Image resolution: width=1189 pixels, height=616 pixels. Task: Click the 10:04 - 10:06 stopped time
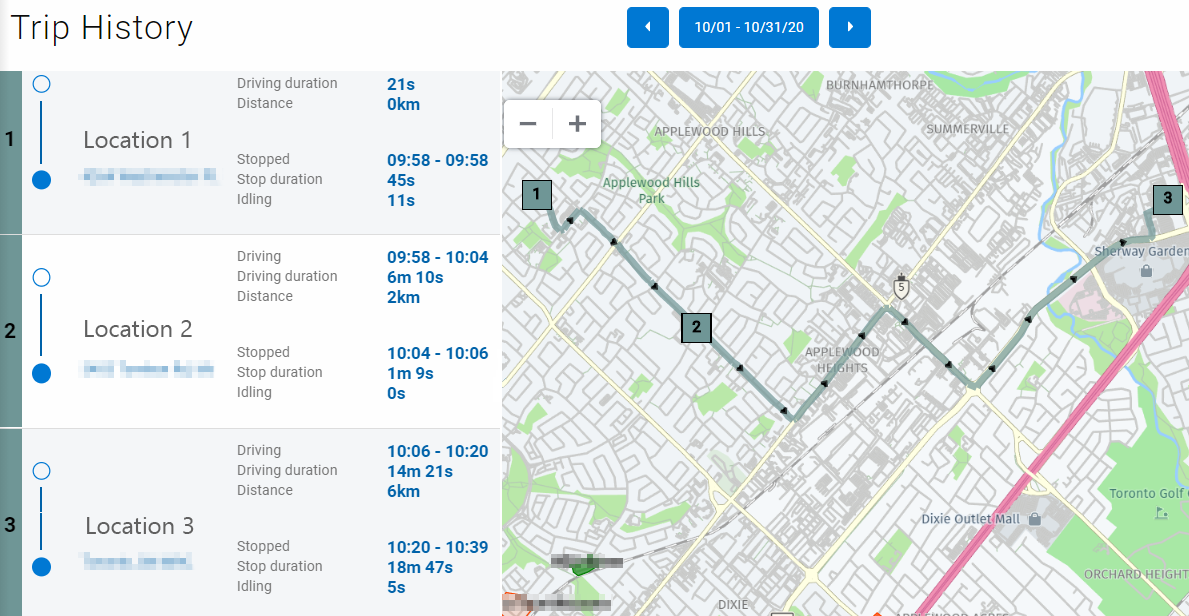pyautogui.click(x=438, y=354)
